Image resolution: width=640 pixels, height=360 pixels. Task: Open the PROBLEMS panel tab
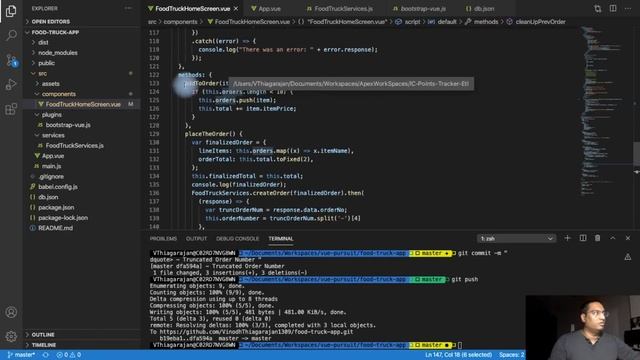point(163,238)
